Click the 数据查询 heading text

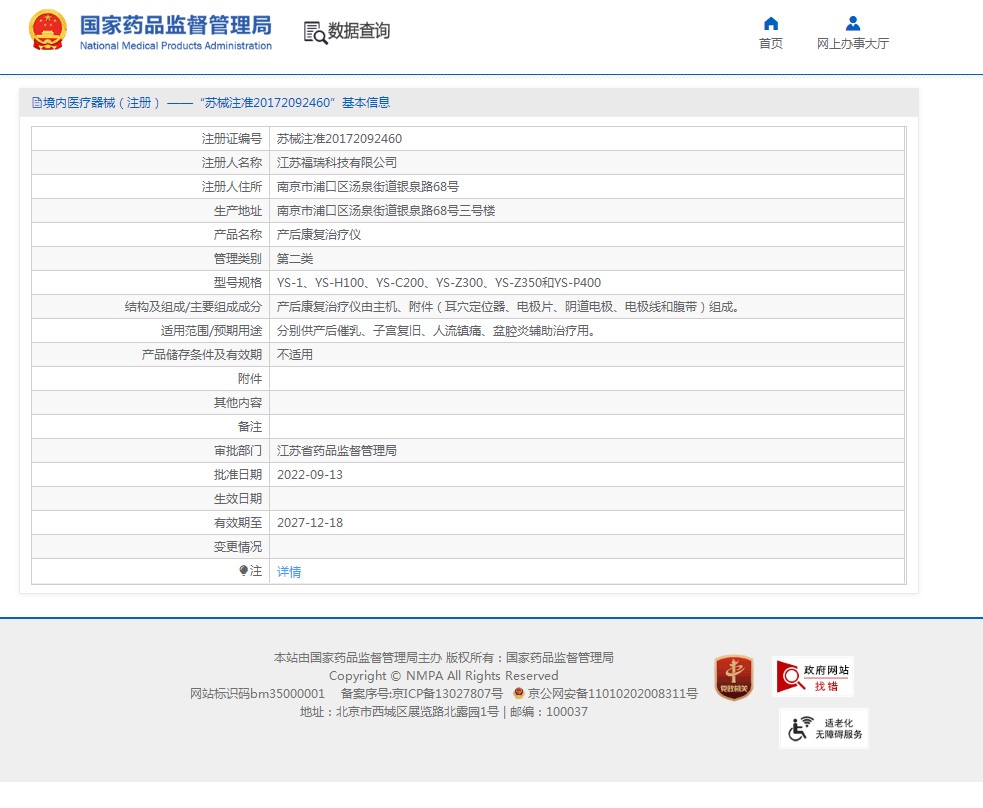pyautogui.click(x=359, y=31)
